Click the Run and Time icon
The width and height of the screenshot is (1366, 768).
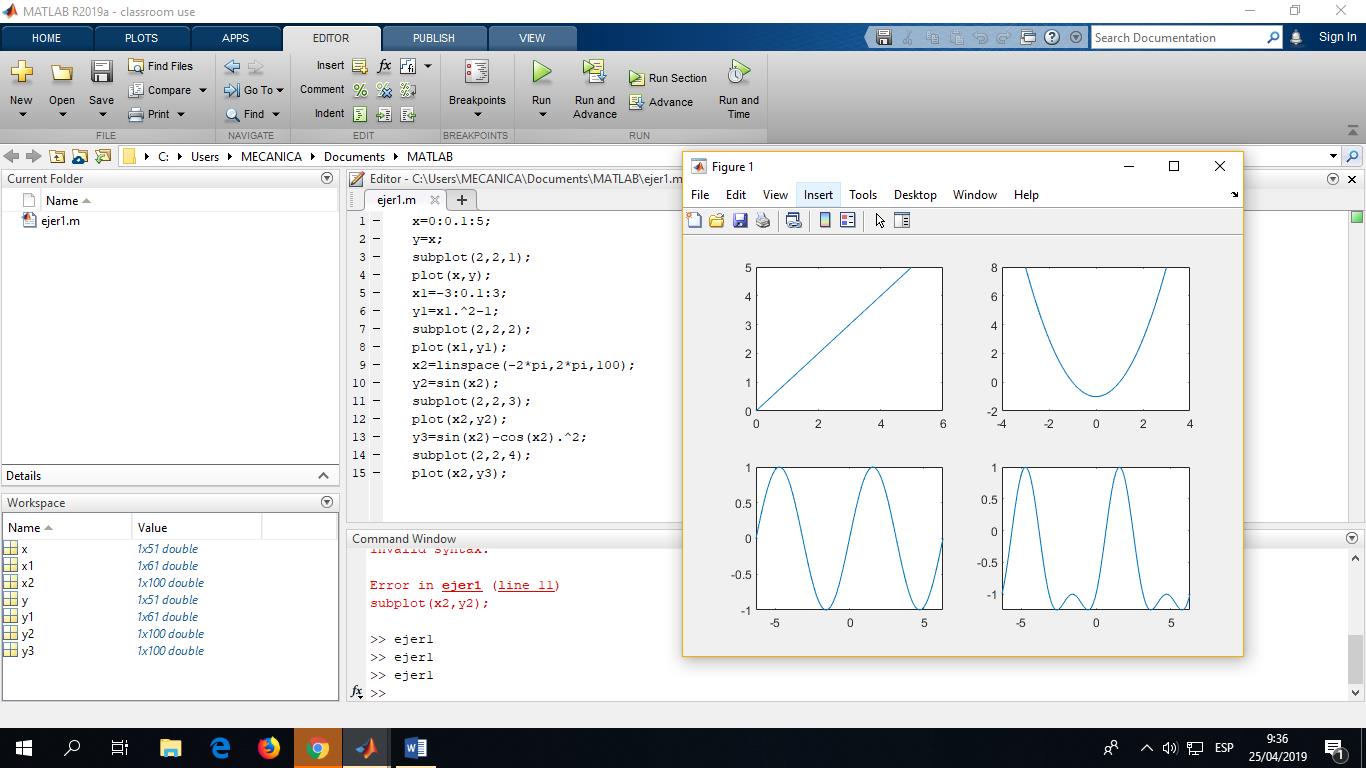(x=738, y=72)
